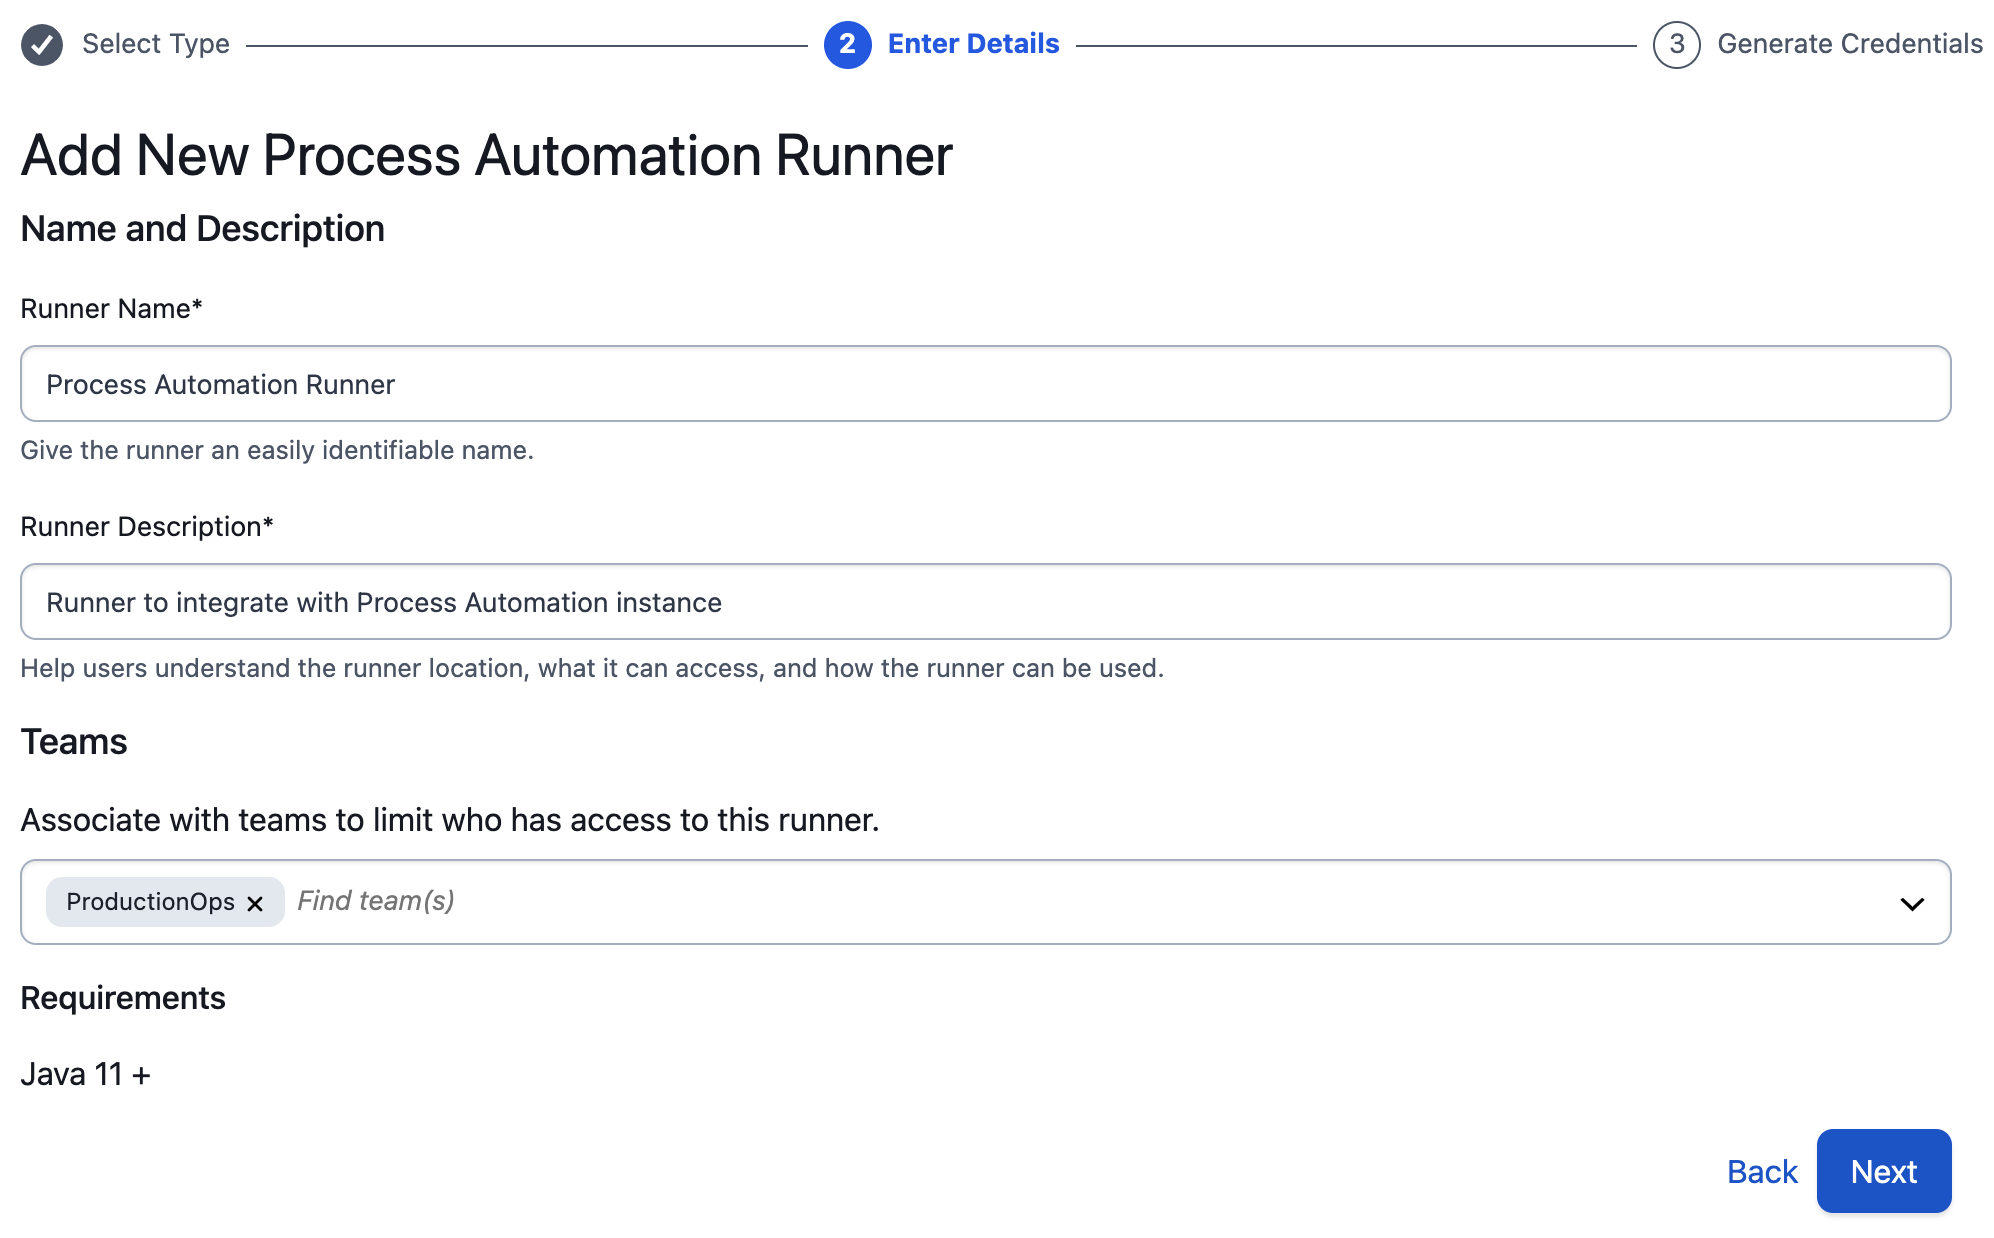
Task: Click the 'Runner Description*' field label
Action: point(147,526)
